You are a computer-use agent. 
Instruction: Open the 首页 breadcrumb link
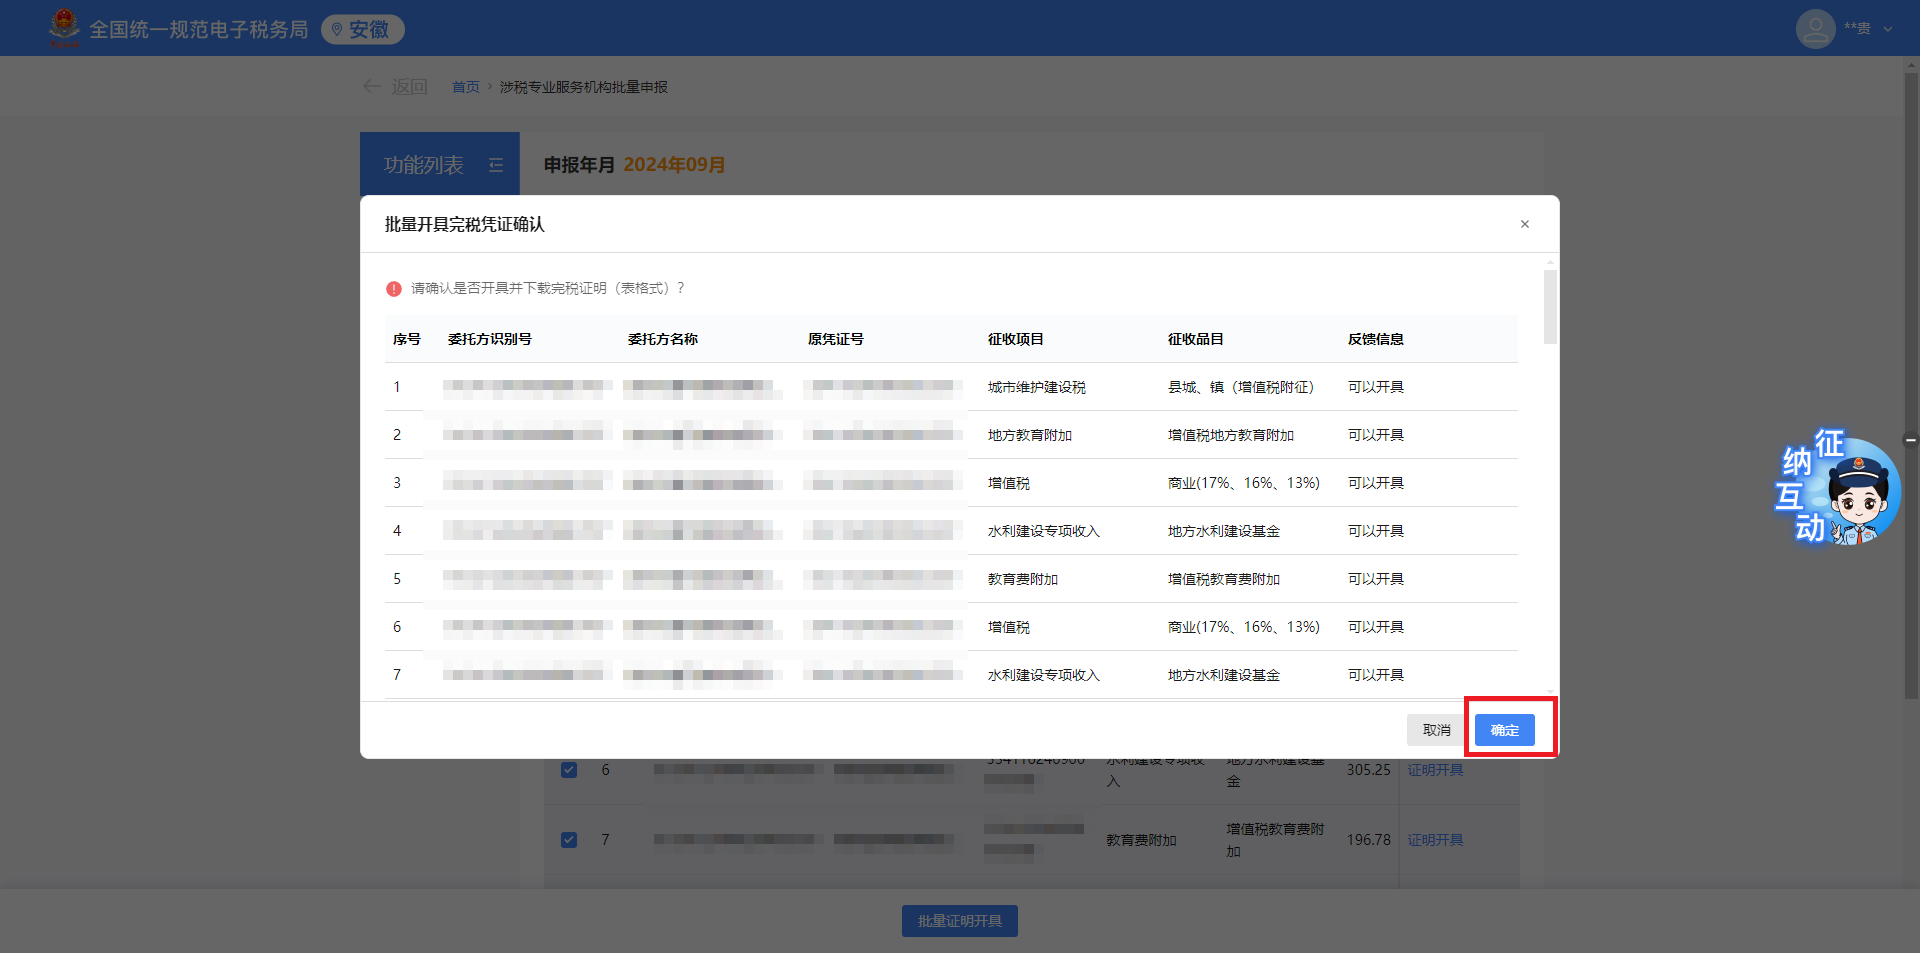465,87
